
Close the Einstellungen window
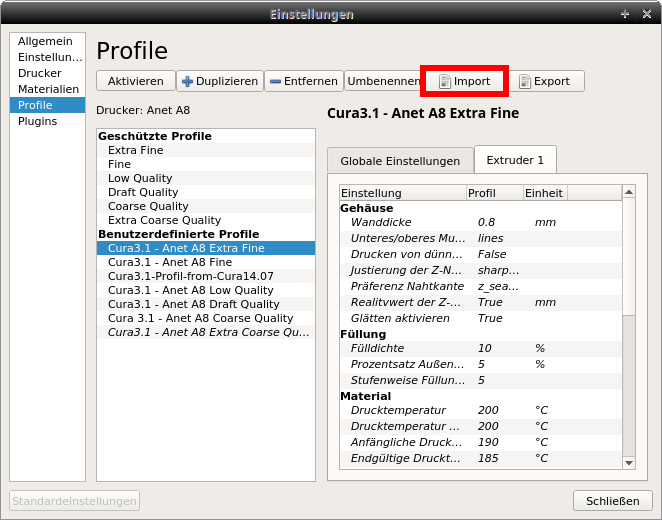click(x=646, y=14)
